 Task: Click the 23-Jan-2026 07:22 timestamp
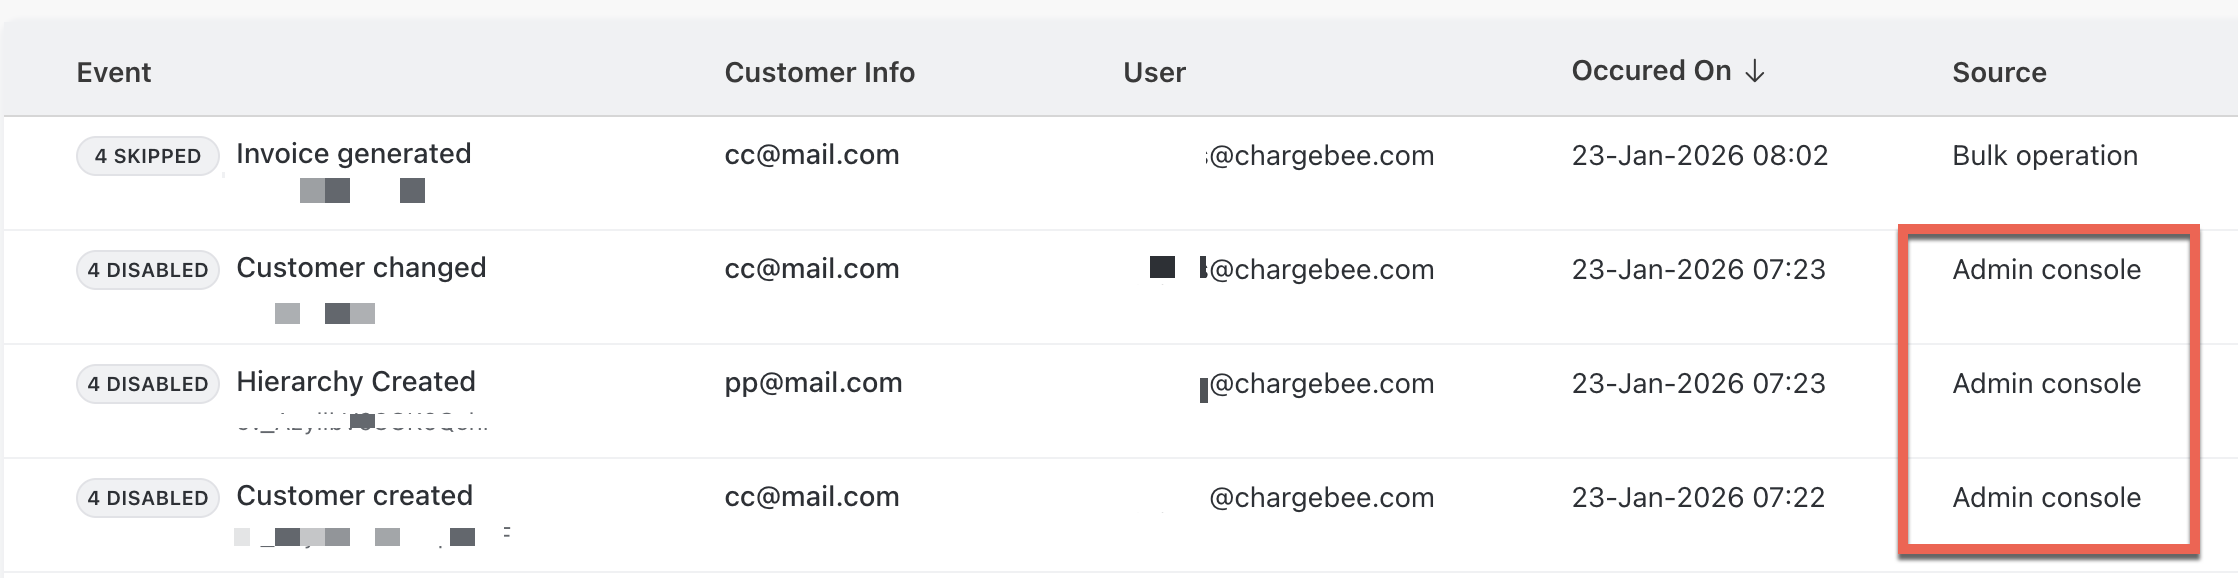(x=1698, y=498)
